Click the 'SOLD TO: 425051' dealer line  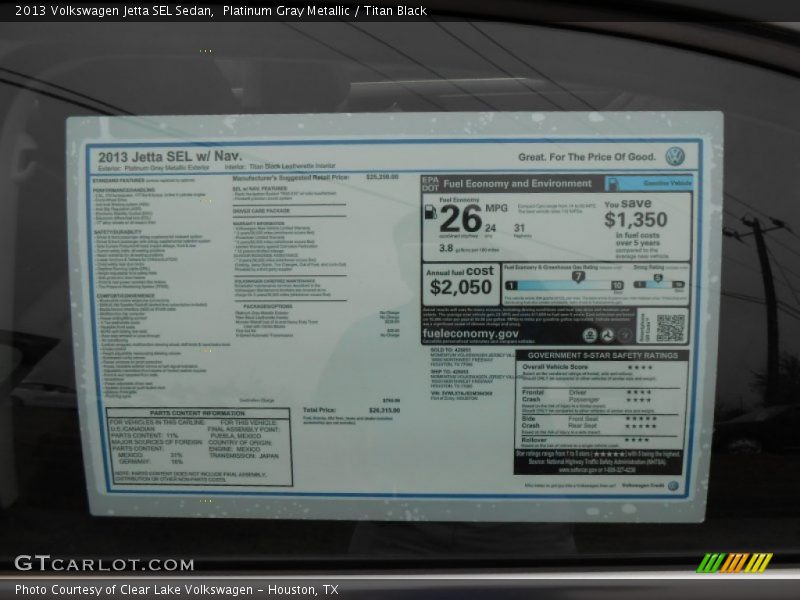[x=451, y=350]
